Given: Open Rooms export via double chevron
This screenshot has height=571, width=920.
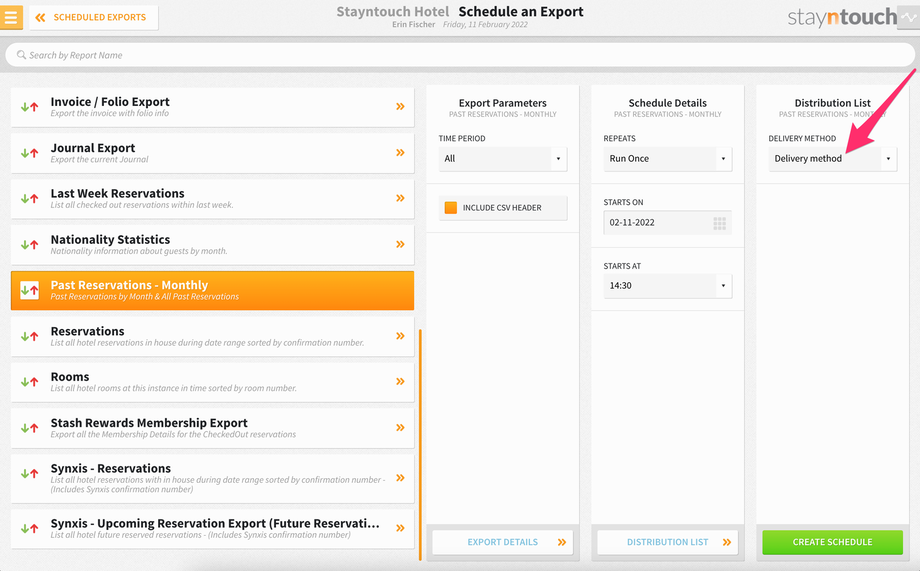Looking at the screenshot, I should point(400,381).
